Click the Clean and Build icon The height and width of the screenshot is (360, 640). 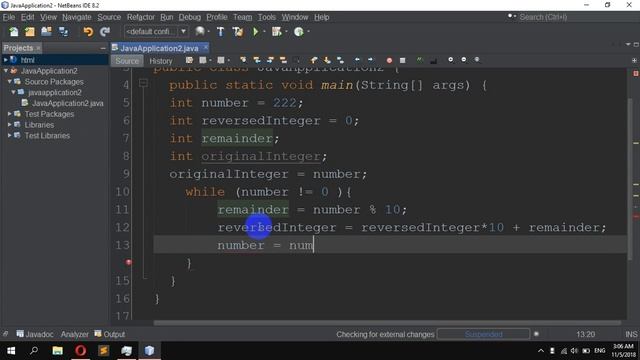[x=238, y=31]
